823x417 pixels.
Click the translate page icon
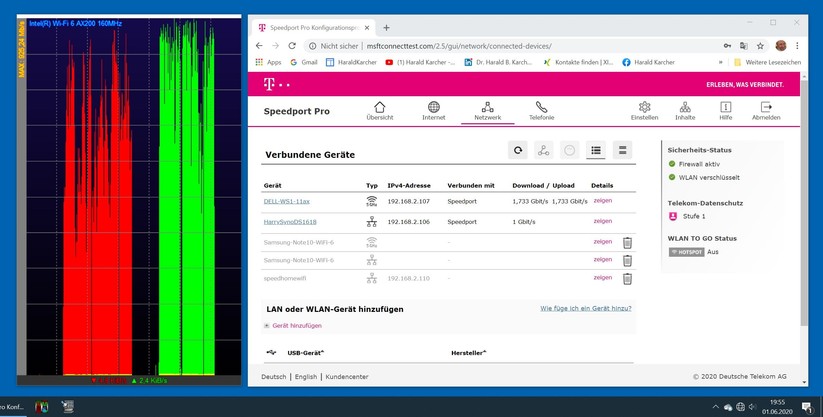(744, 46)
